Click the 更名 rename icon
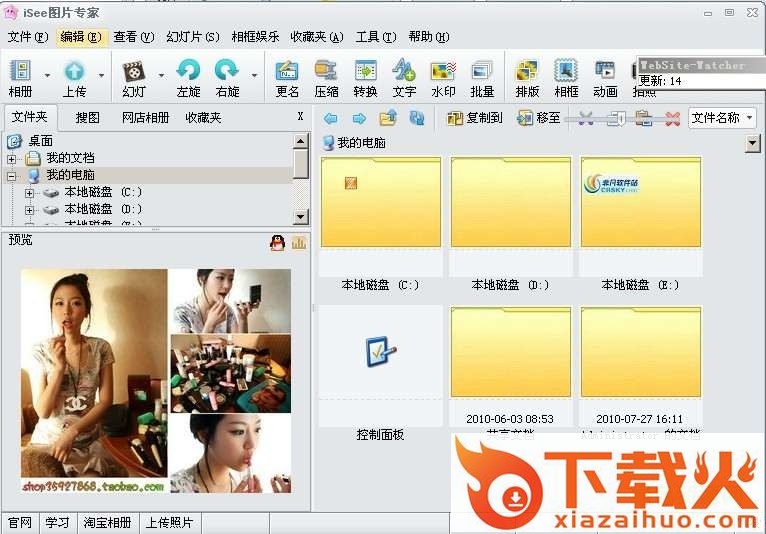The height and width of the screenshot is (534, 766). tap(287, 72)
